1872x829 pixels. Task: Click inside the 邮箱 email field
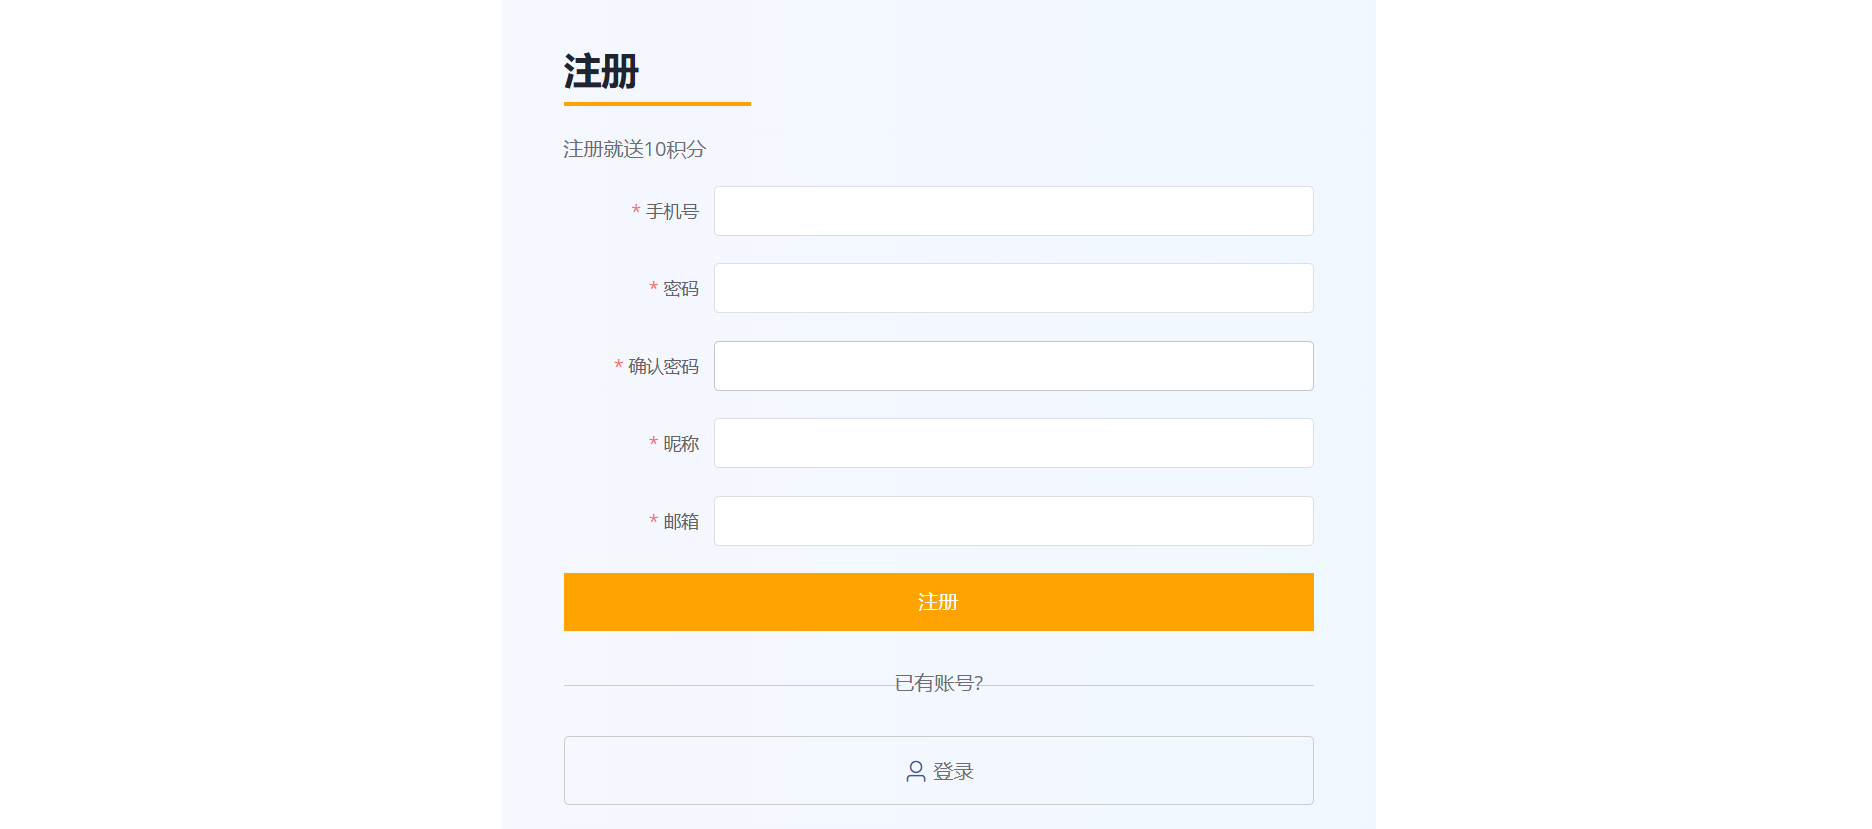click(1013, 521)
